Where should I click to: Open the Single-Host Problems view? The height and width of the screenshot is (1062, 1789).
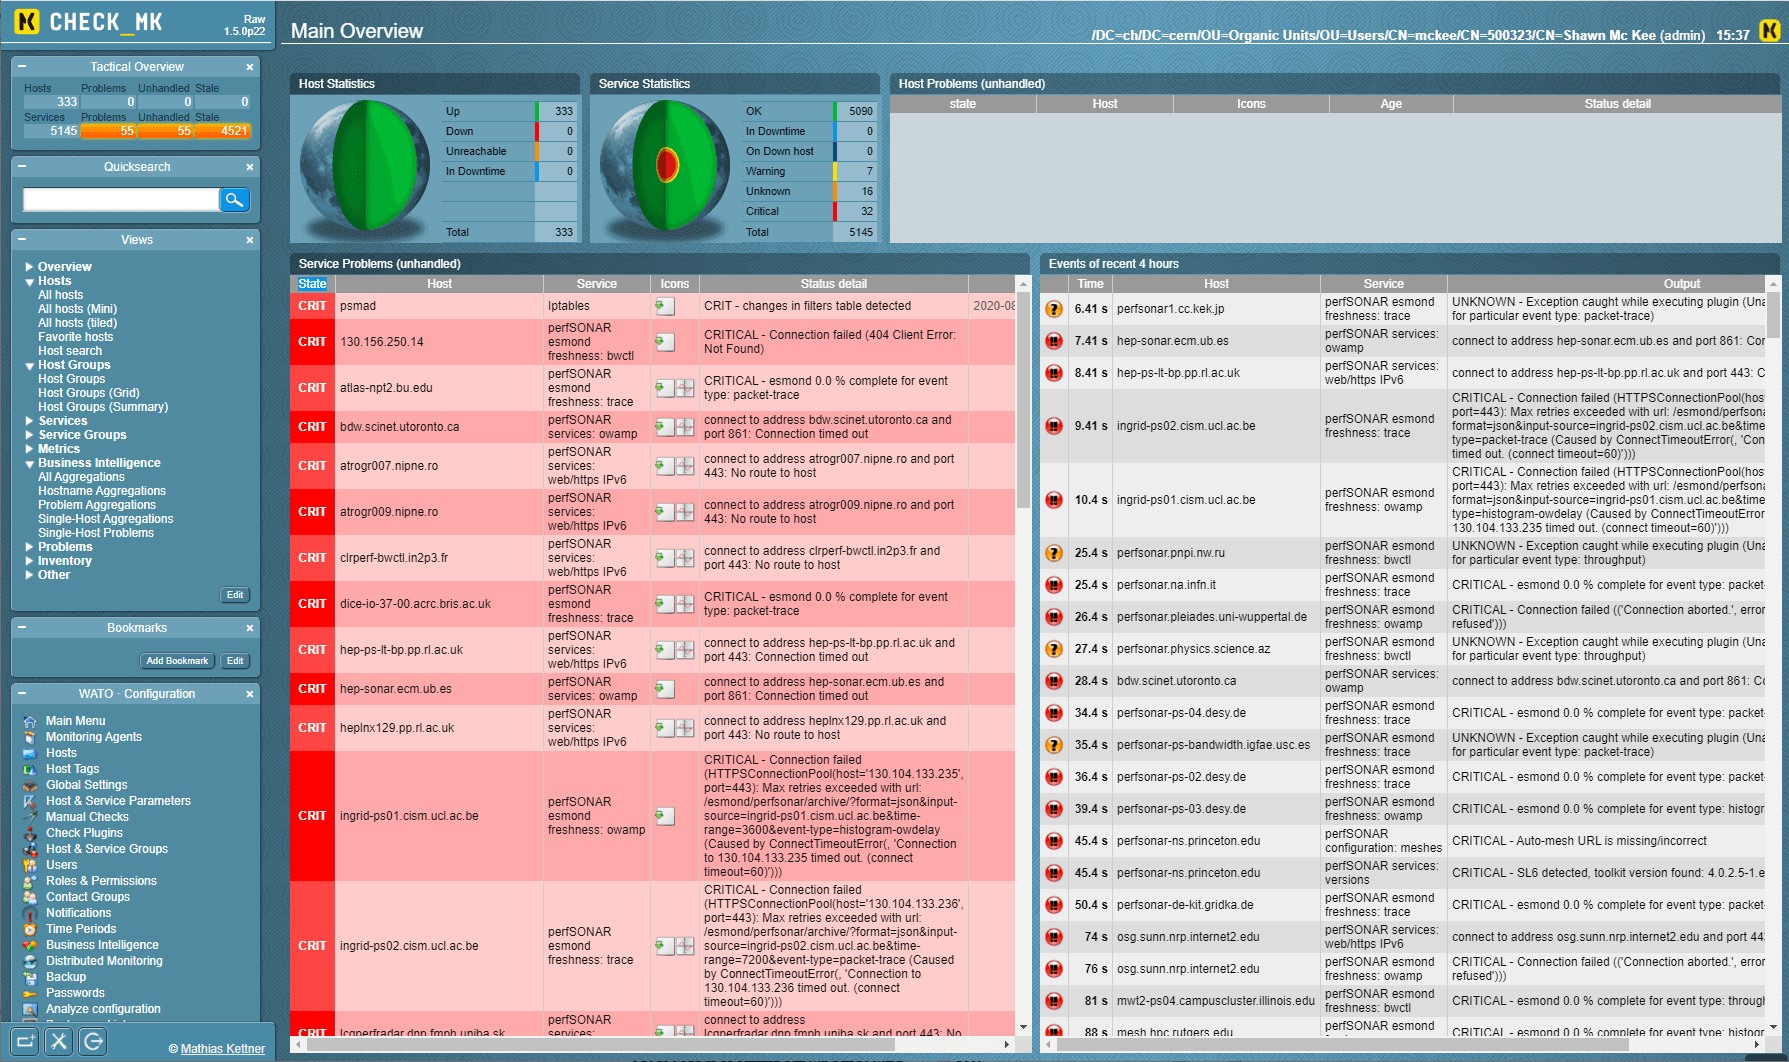point(96,533)
